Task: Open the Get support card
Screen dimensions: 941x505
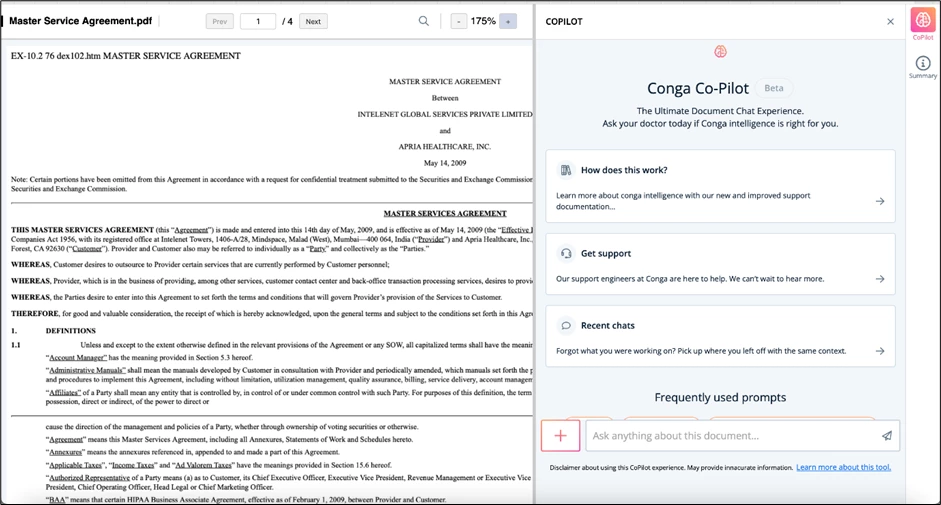Action: click(x=720, y=264)
